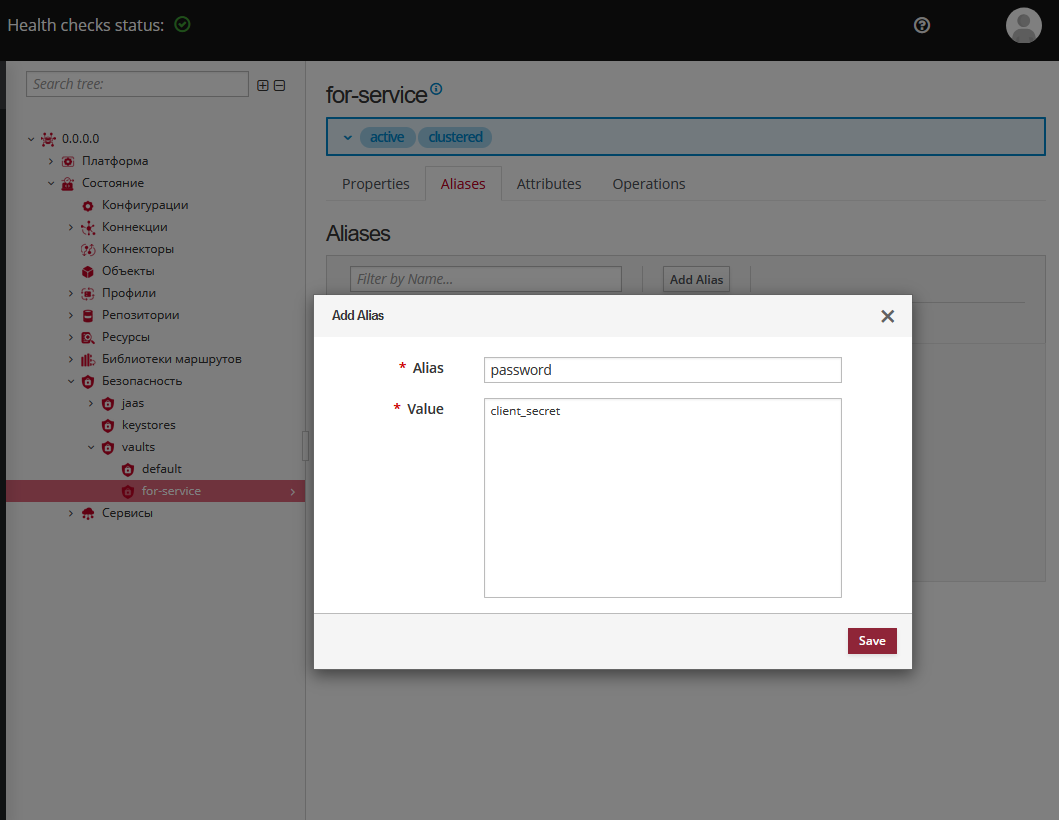
Task: Collapse the vaults tree node
Action: click(x=90, y=447)
